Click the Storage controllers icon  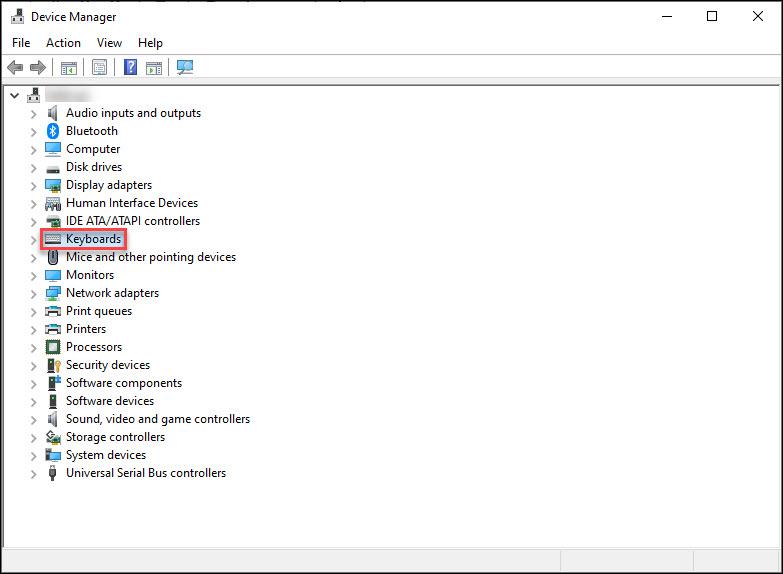pyautogui.click(x=53, y=437)
